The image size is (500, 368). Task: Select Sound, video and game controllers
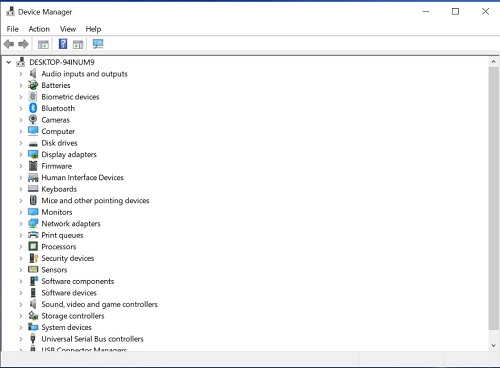coord(99,304)
